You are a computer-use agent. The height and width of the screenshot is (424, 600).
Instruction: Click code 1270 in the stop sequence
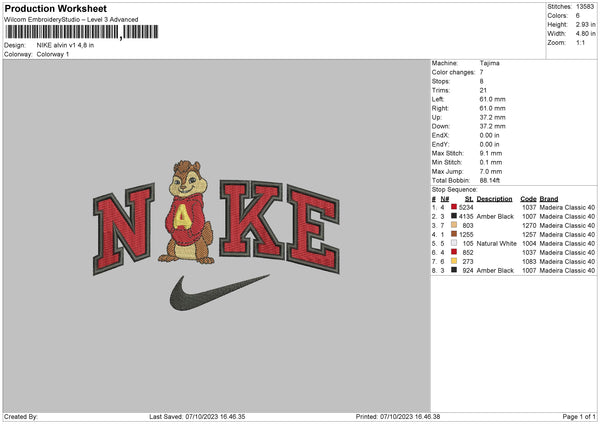click(x=529, y=225)
